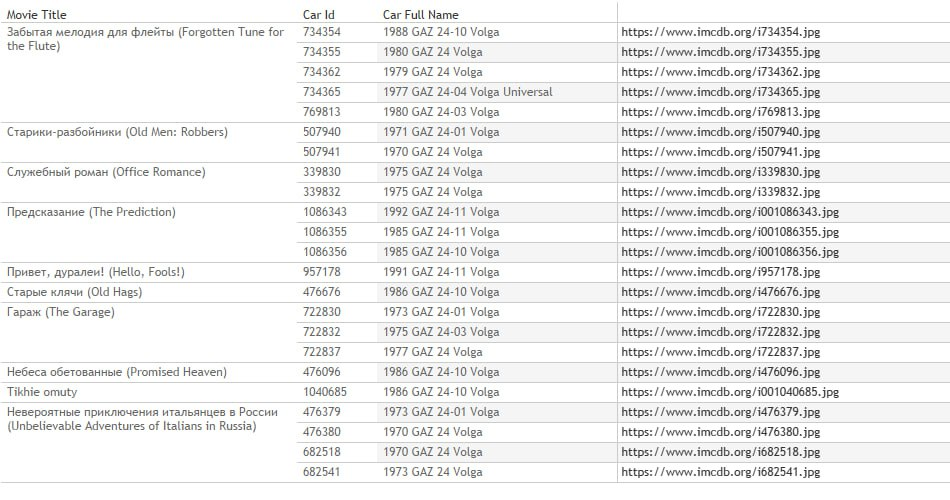
Task: Follow the i957178.jpg URL
Action: tap(720, 272)
